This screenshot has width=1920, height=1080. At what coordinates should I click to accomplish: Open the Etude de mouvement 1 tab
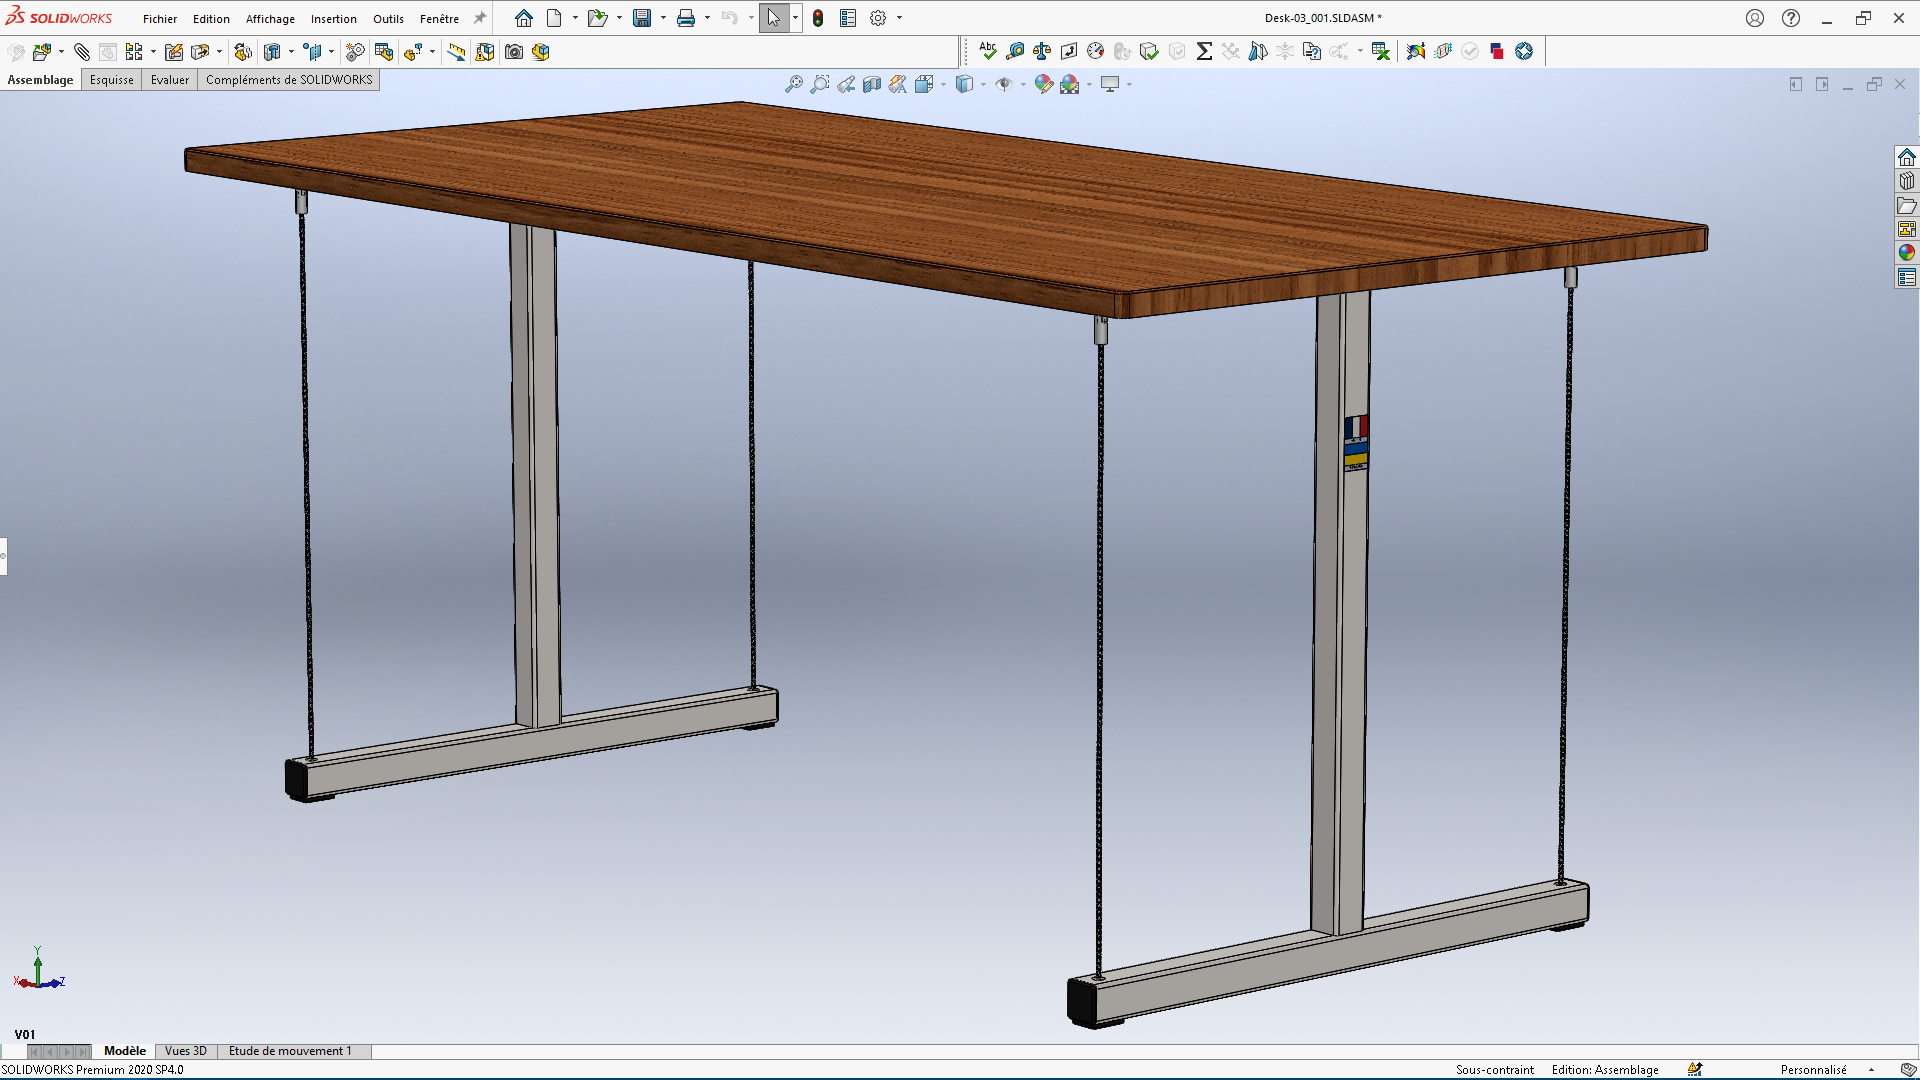pos(290,1051)
